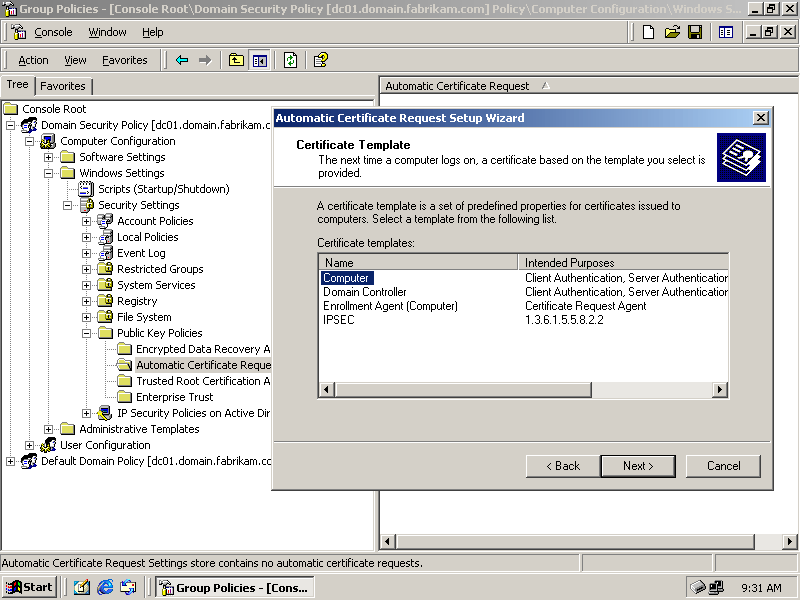
Task: Click the Windows Start button
Action: coord(29,587)
